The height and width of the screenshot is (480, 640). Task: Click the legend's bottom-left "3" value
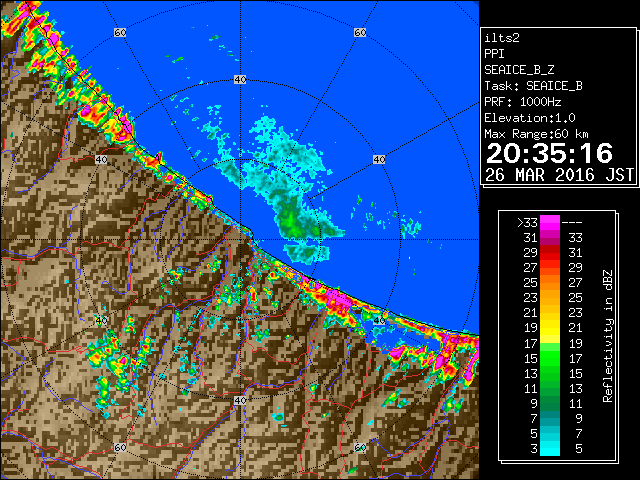pyautogui.click(x=534, y=449)
